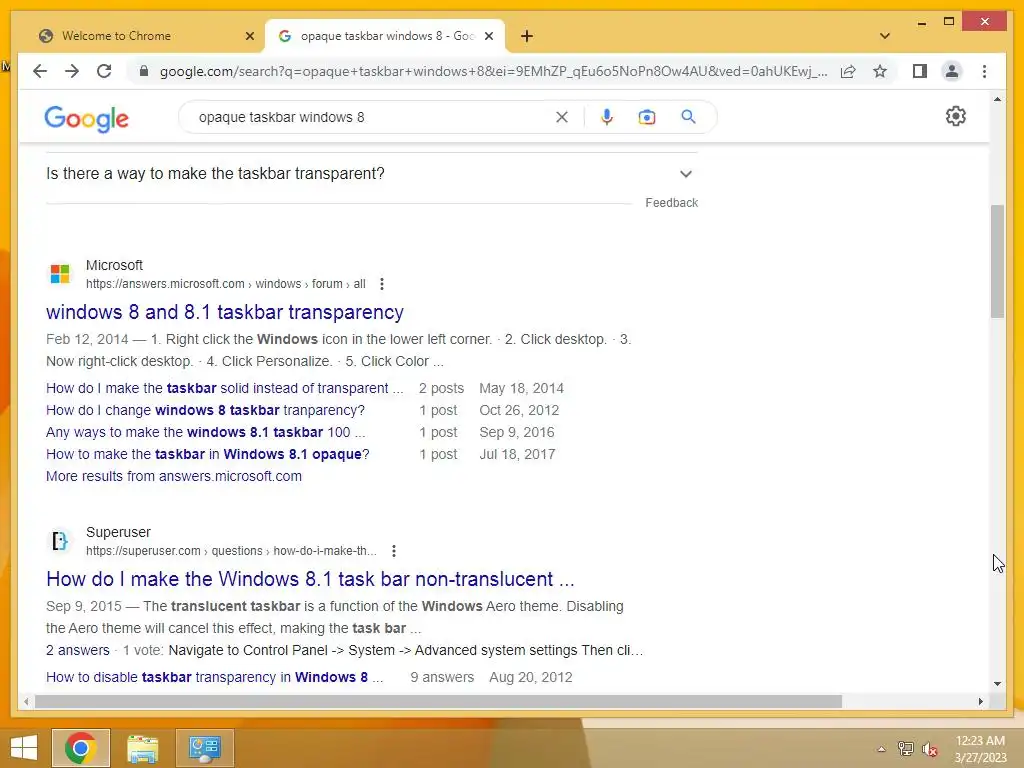This screenshot has height=768, width=1024.
Task: Click the Microsoft site name text
Action: pyautogui.click(x=114, y=265)
